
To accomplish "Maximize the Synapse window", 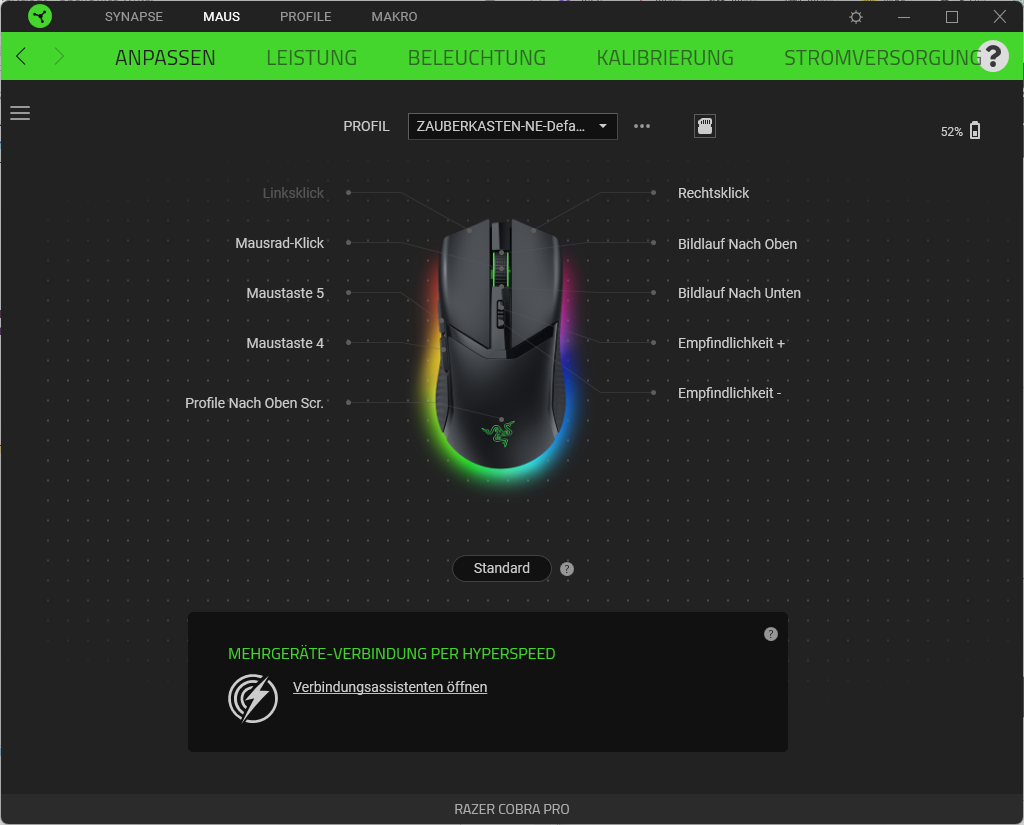I will [952, 17].
